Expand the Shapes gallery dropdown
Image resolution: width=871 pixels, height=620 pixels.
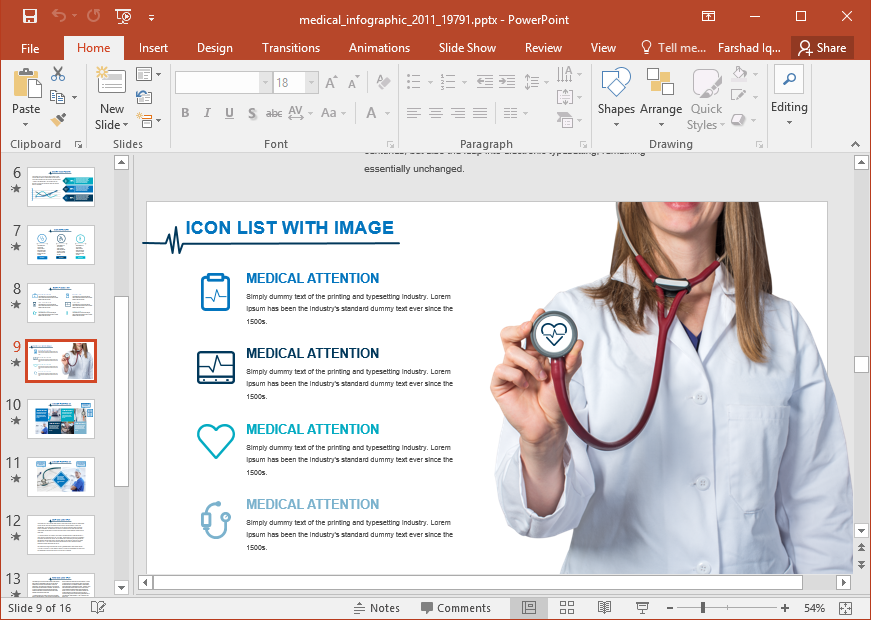[616, 125]
